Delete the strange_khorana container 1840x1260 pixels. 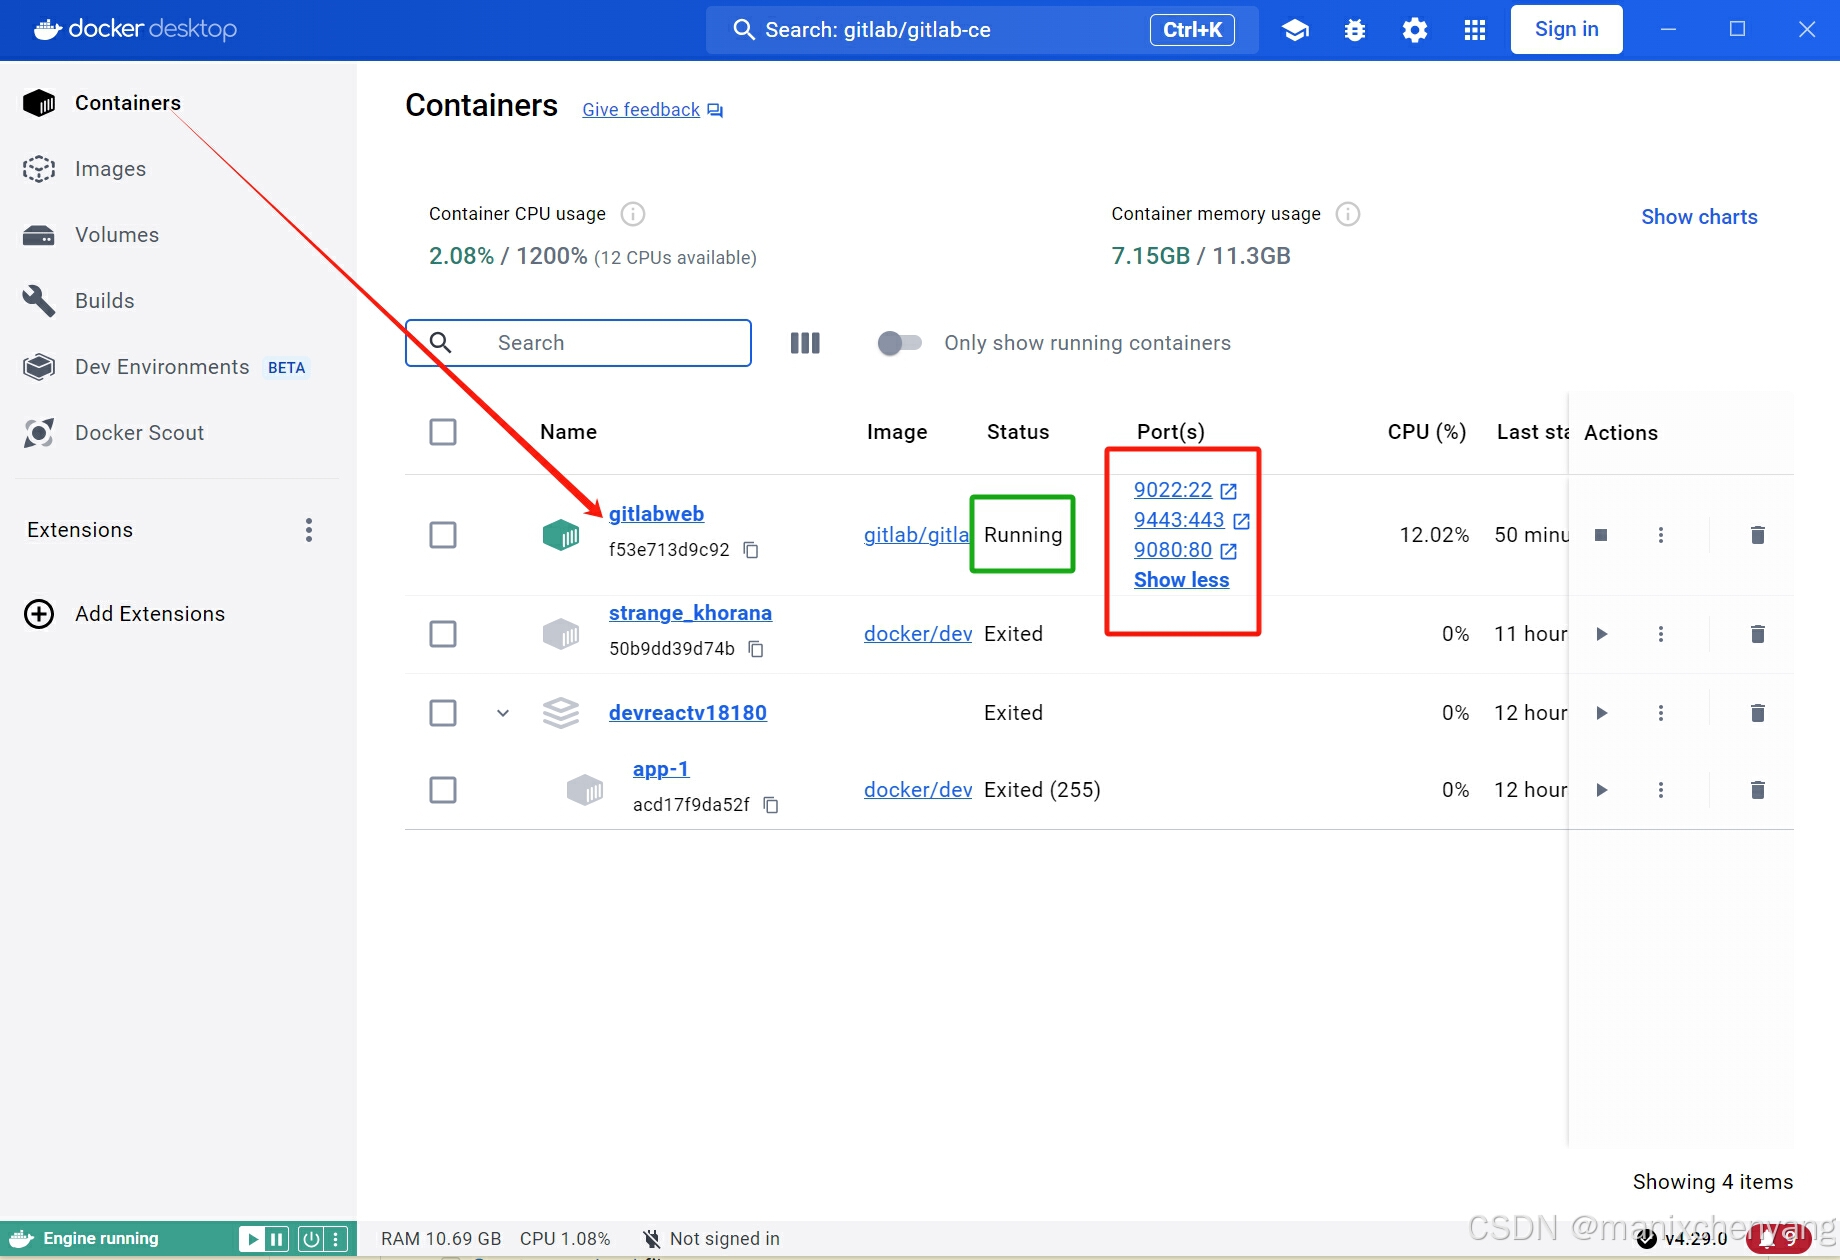tap(1758, 634)
